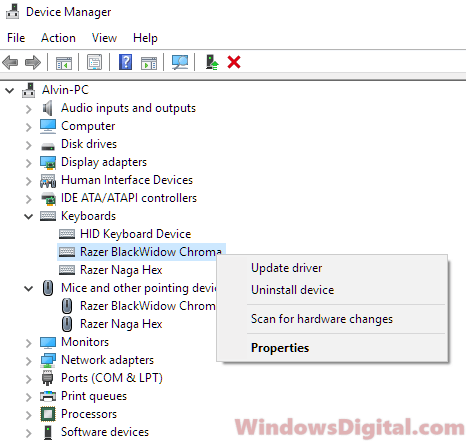Expand the Processors arrow
This screenshot has width=466, height=442.
[29, 415]
